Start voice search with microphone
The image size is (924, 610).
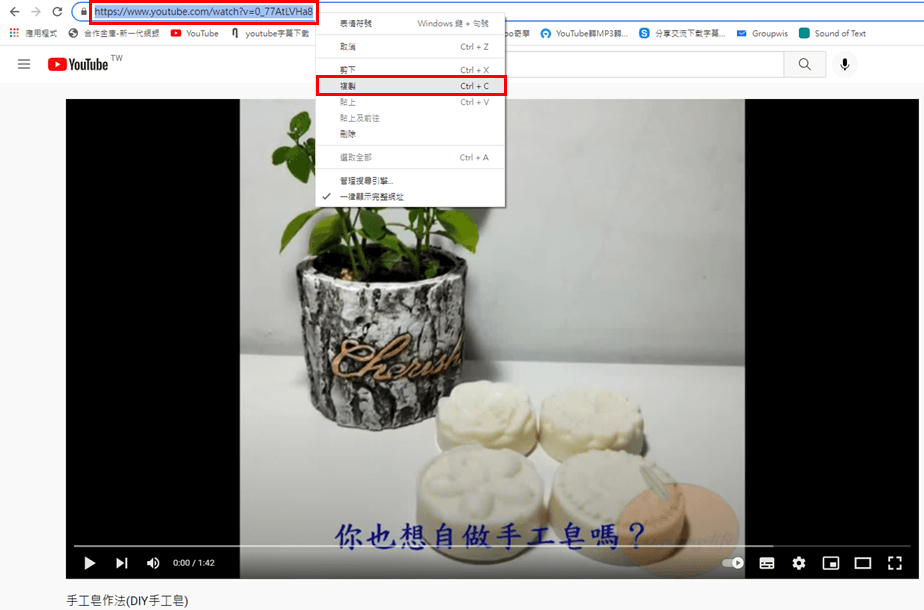coord(845,65)
